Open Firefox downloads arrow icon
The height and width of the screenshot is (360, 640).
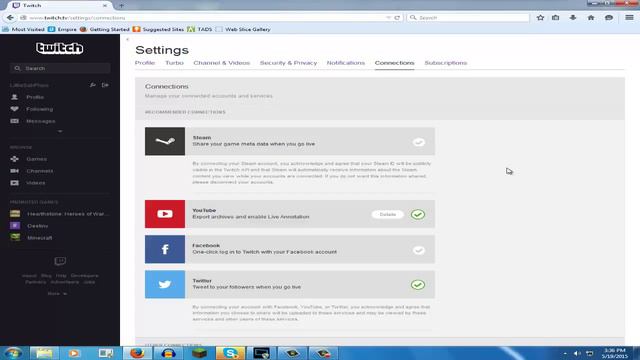(x=573, y=18)
